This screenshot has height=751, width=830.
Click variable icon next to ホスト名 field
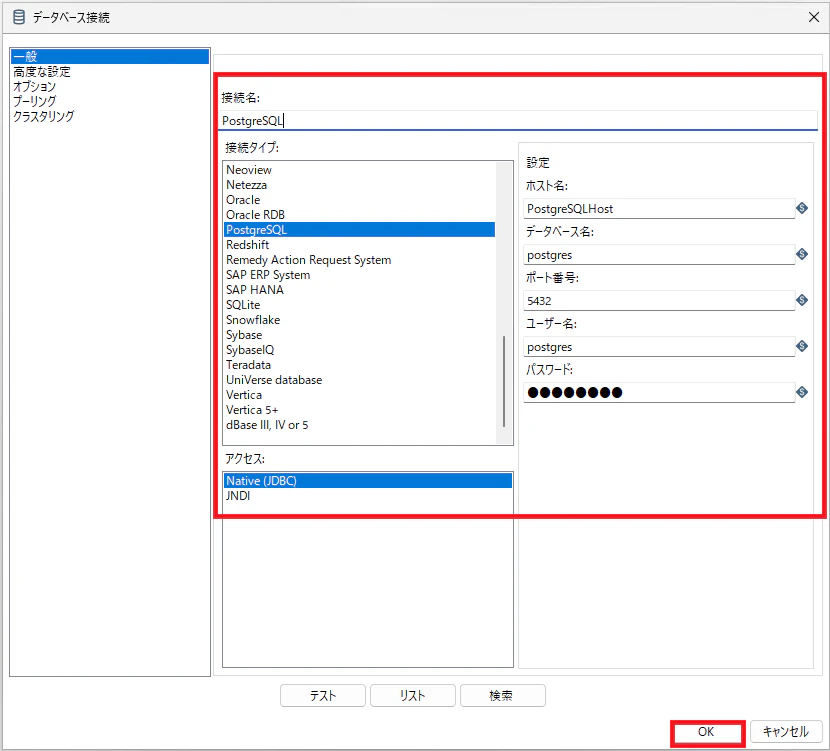(802, 209)
